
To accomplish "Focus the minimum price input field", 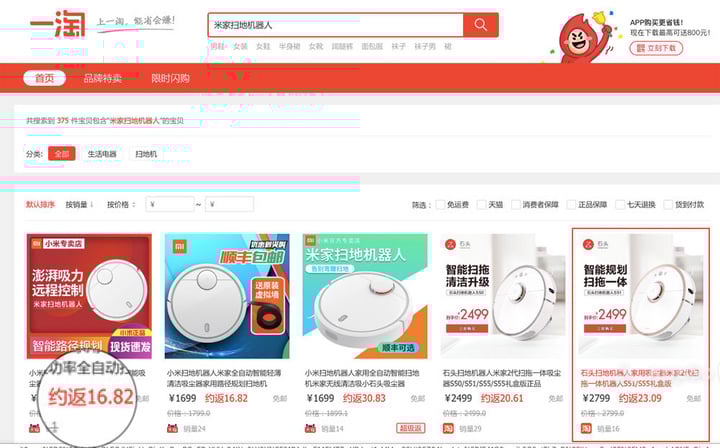I will click(170, 204).
